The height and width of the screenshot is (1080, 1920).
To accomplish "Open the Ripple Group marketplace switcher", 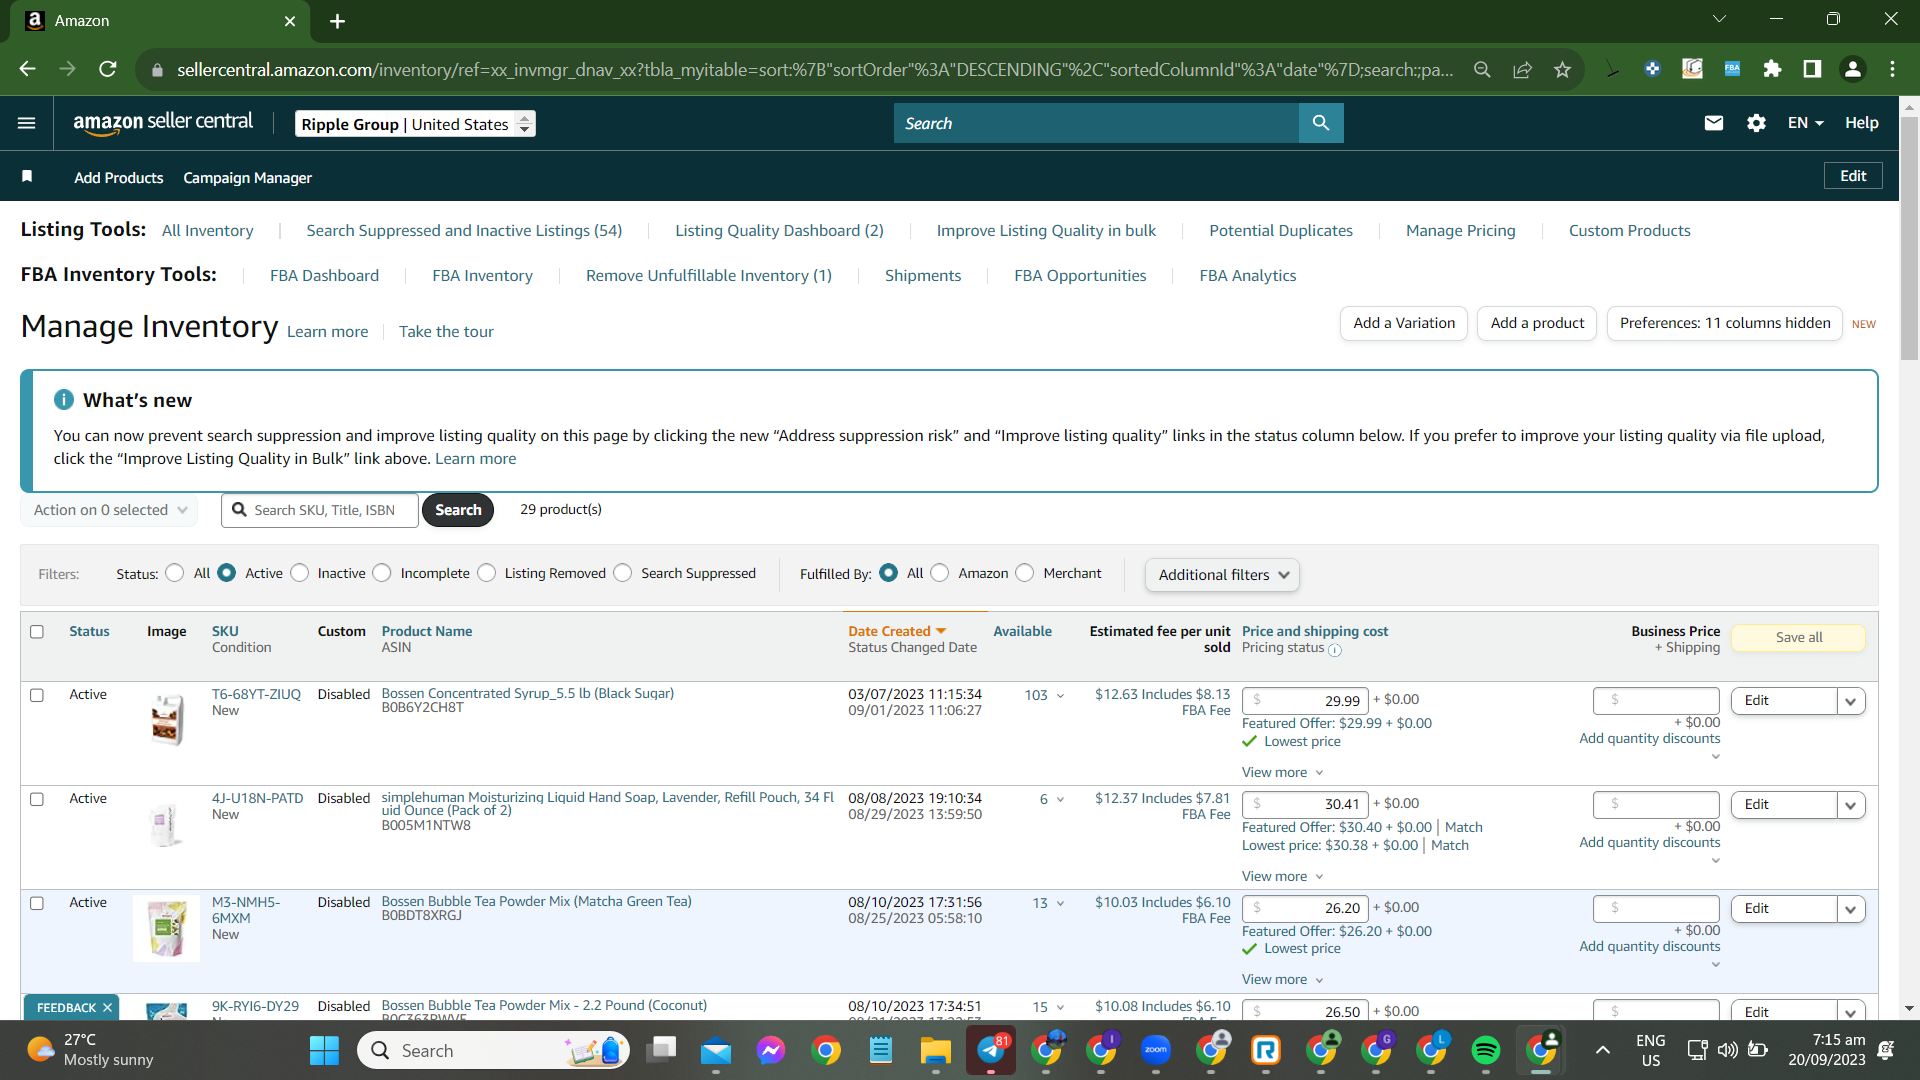I will (416, 124).
